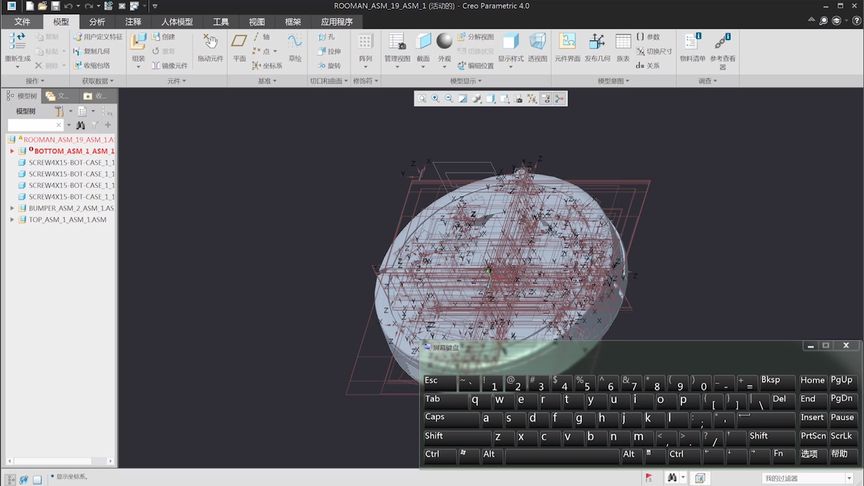Screen dimensions: 864x486
Task: Expand the BOTTOM_ASM_1_ASM_1 tree node
Action: [x=12, y=151]
